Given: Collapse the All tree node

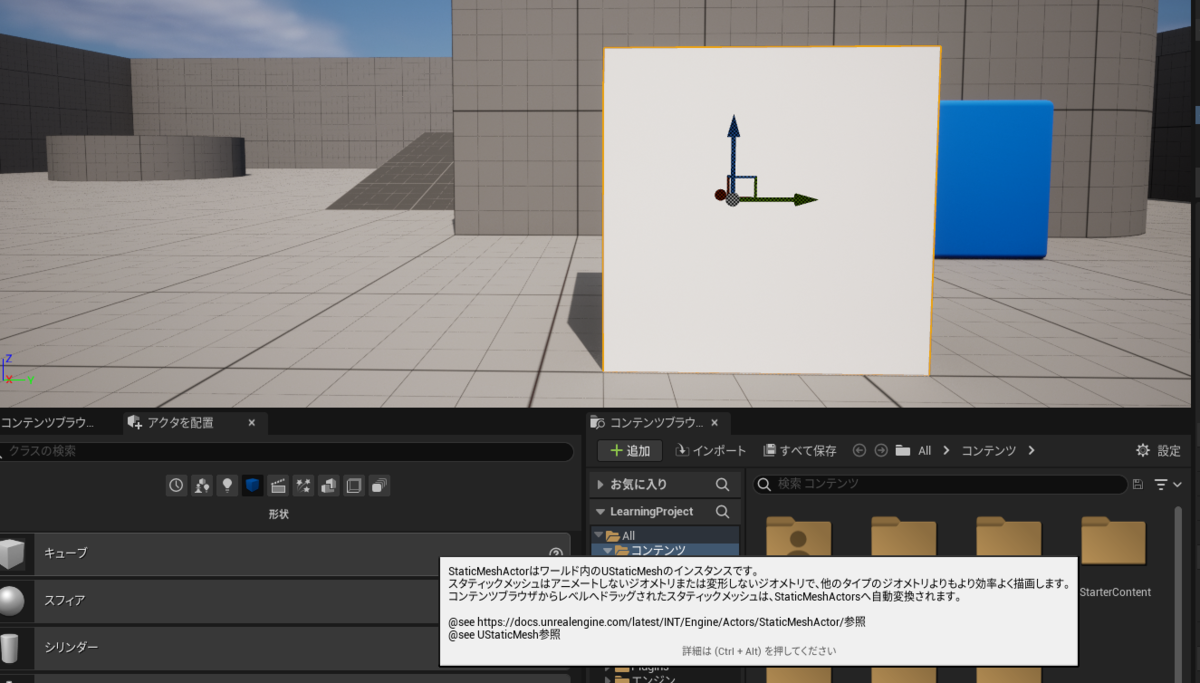Looking at the screenshot, I should point(598,536).
